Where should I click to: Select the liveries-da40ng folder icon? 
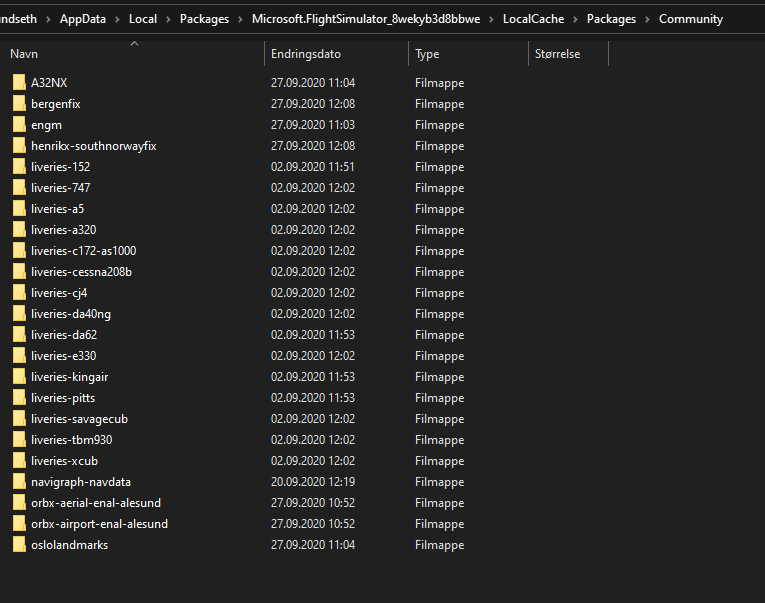[x=19, y=313]
